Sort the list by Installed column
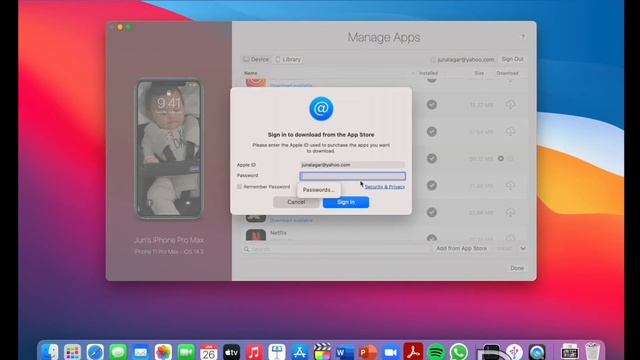This screenshot has height=360, width=640. tap(428, 73)
